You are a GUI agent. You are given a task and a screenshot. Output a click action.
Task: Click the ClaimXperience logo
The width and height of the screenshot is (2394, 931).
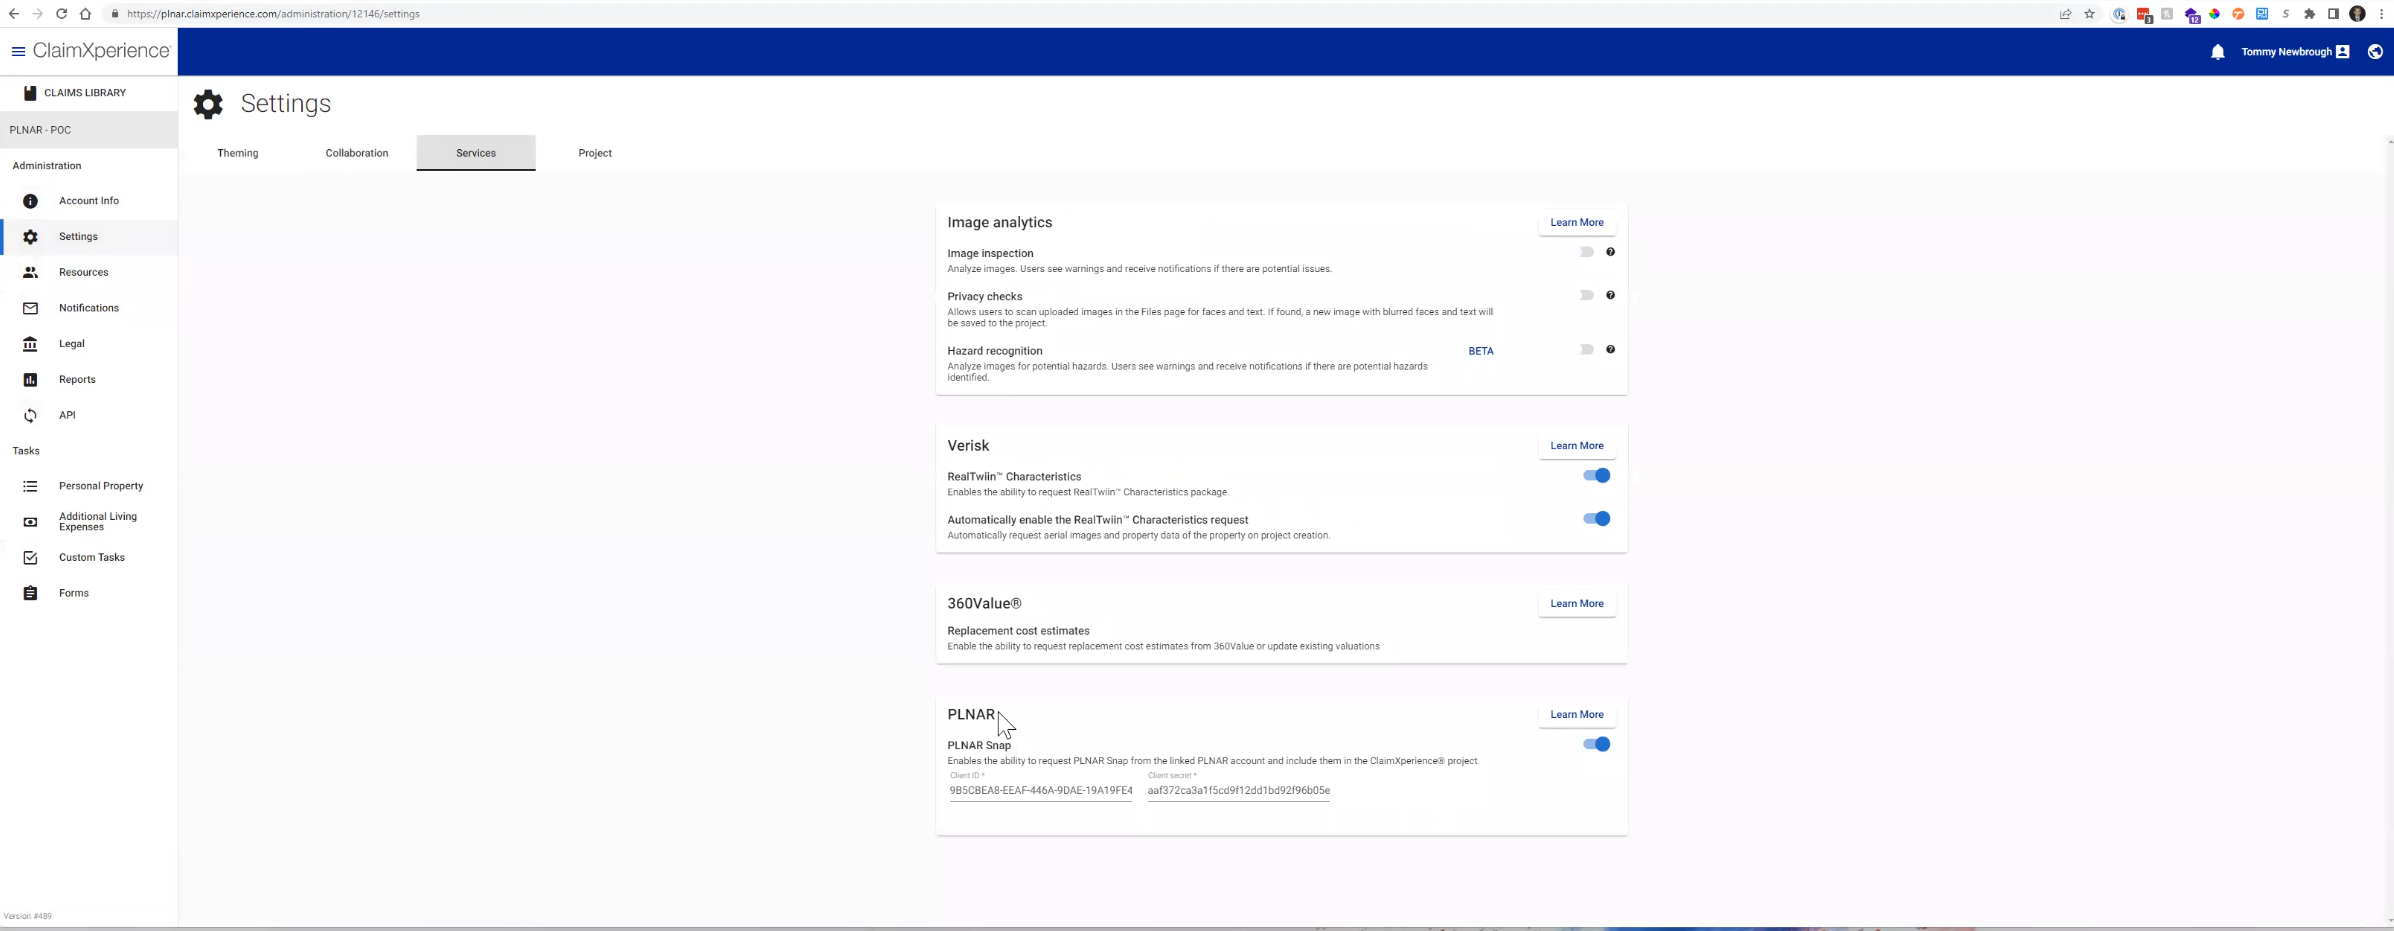101,51
